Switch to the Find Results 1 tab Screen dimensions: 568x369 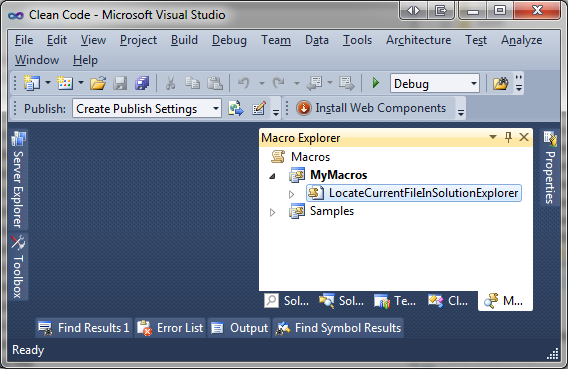coord(84,328)
